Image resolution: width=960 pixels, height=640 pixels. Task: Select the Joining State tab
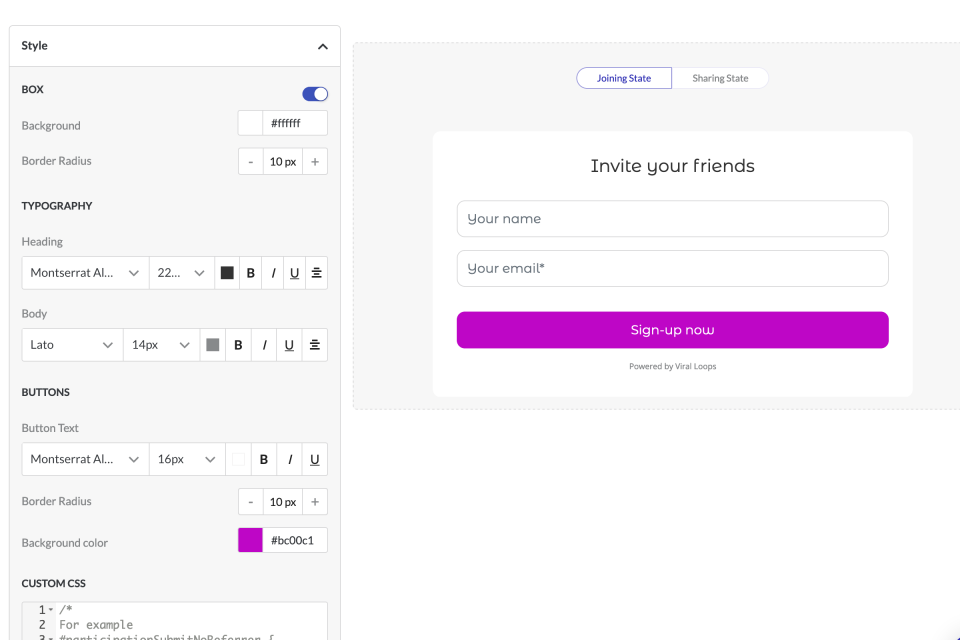pyautogui.click(x=624, y=78)
